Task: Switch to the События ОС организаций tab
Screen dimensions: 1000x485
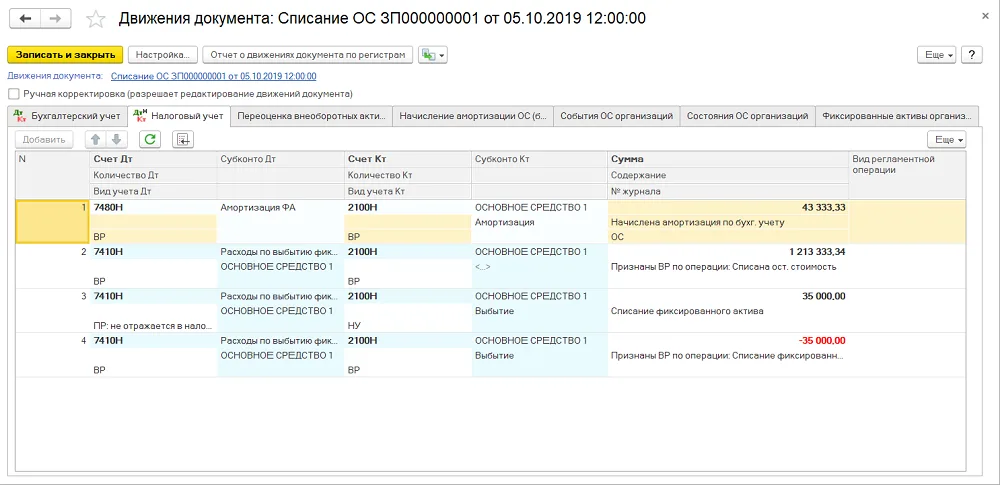Action: tap(617, 116)
